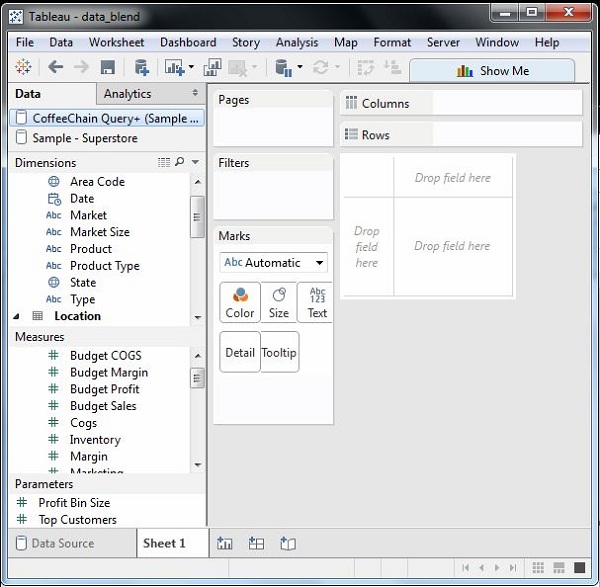Screen dimensions: 600x587
Task: Expand the Location hierarchy in Dimensions
Action: pyautogui.click(x=18, y=316)
